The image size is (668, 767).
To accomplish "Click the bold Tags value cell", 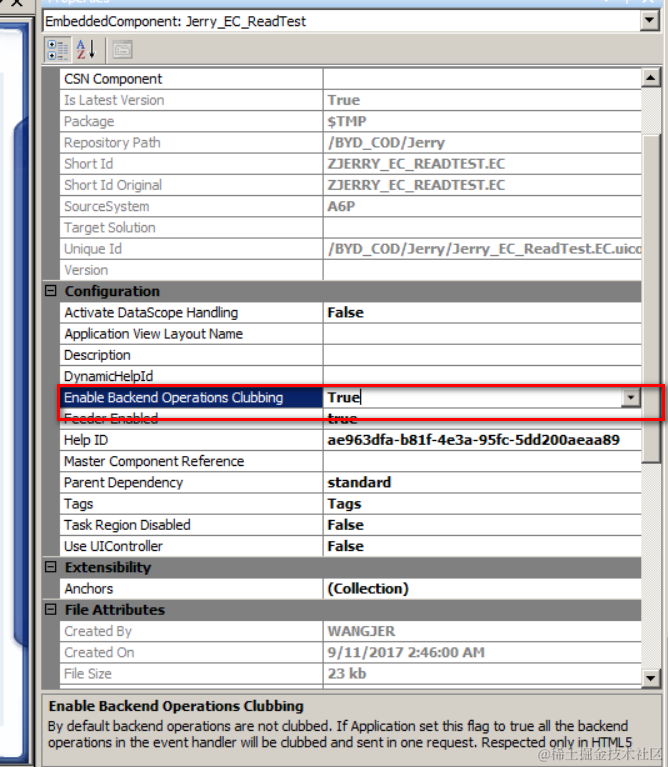I will point(482,504).
